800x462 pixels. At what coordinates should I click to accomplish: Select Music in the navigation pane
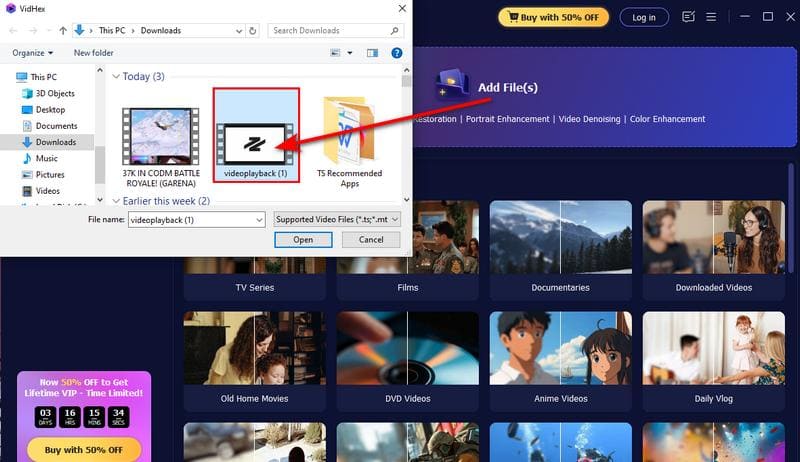[46, 158]
